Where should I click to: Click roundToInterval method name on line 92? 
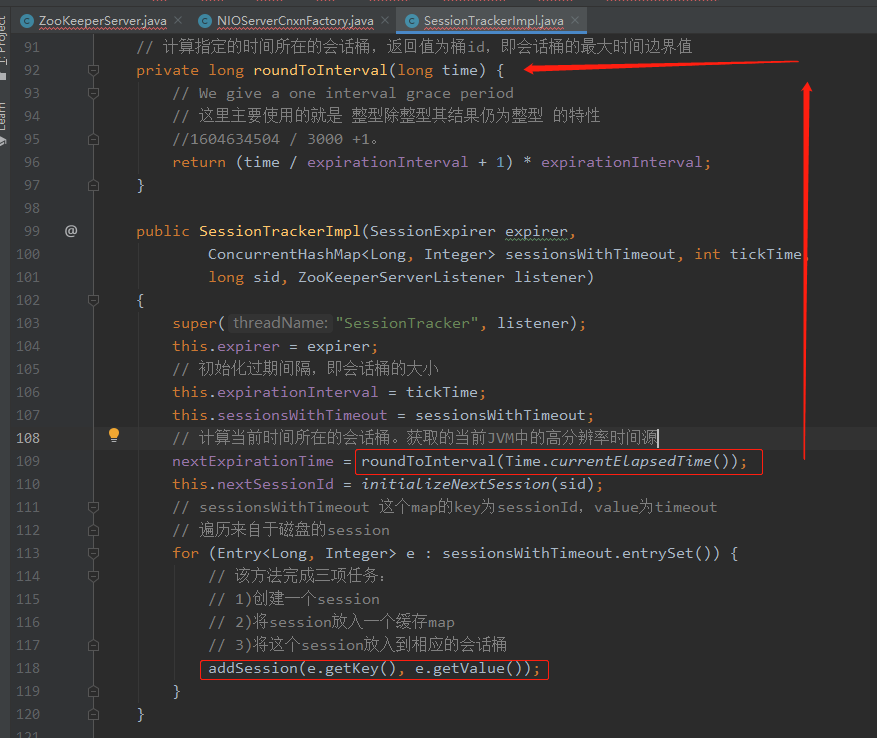[x=320, y=70]
